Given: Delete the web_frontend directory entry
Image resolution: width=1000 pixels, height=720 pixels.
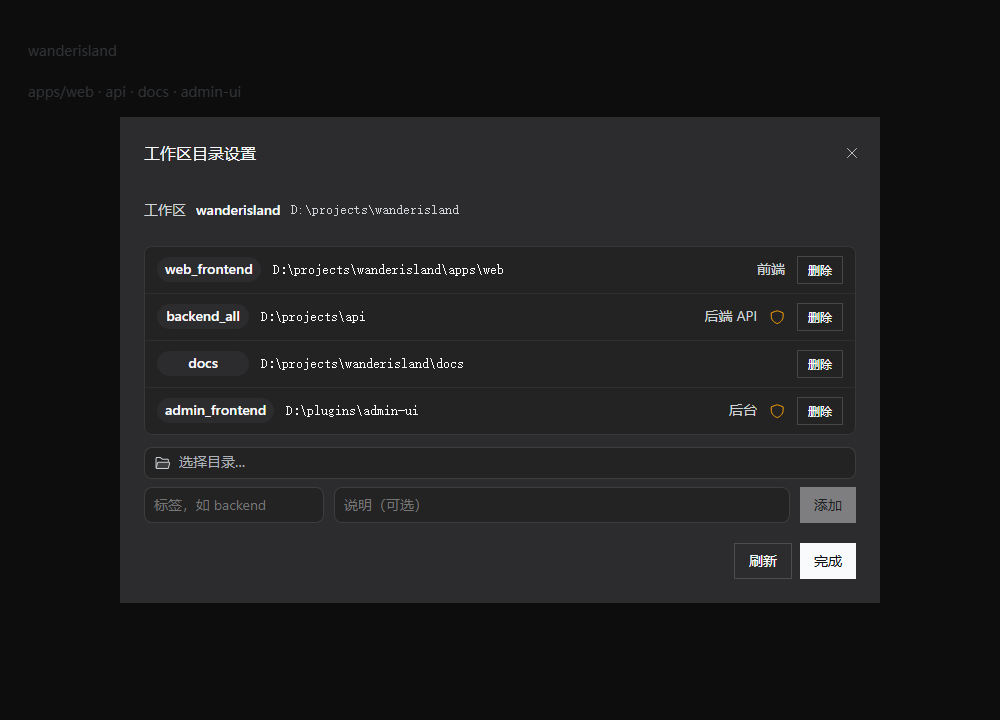Looking at the screenshot, I should (x=820, y=270).
